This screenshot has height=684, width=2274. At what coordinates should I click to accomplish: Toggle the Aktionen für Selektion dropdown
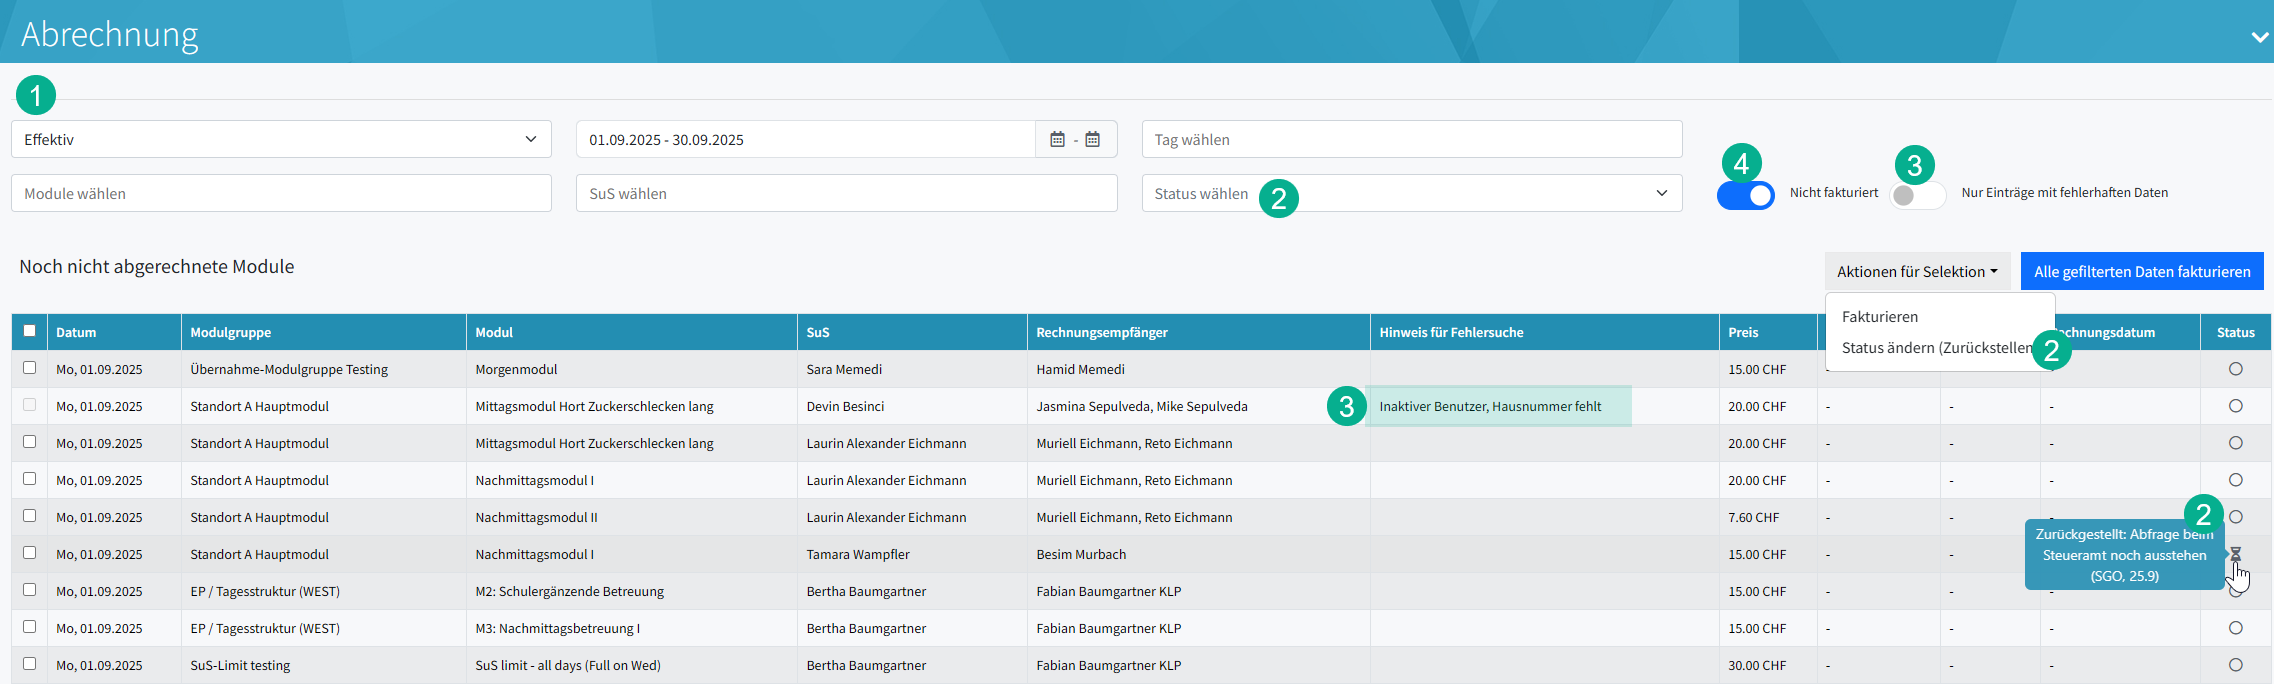tap(1916, 272)
